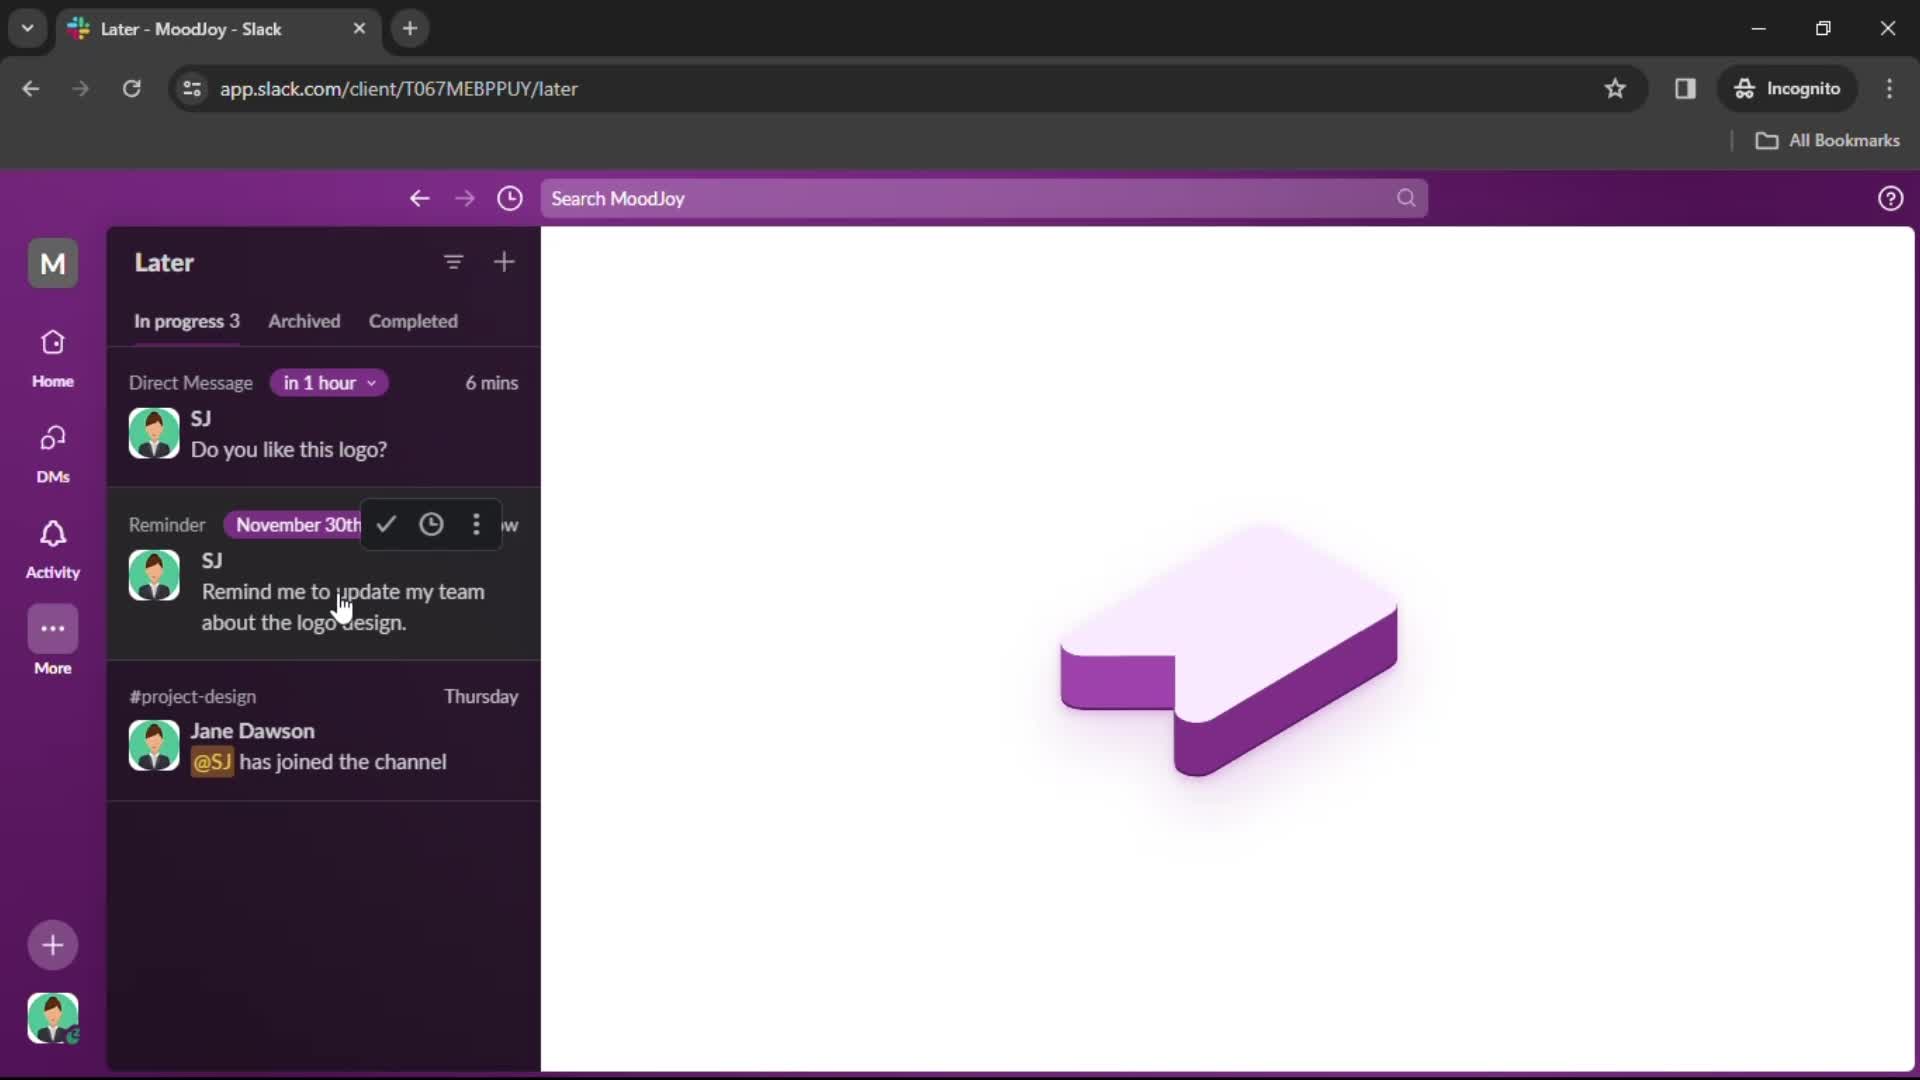Switch to the Archived tab

click(x=303, y=320)
